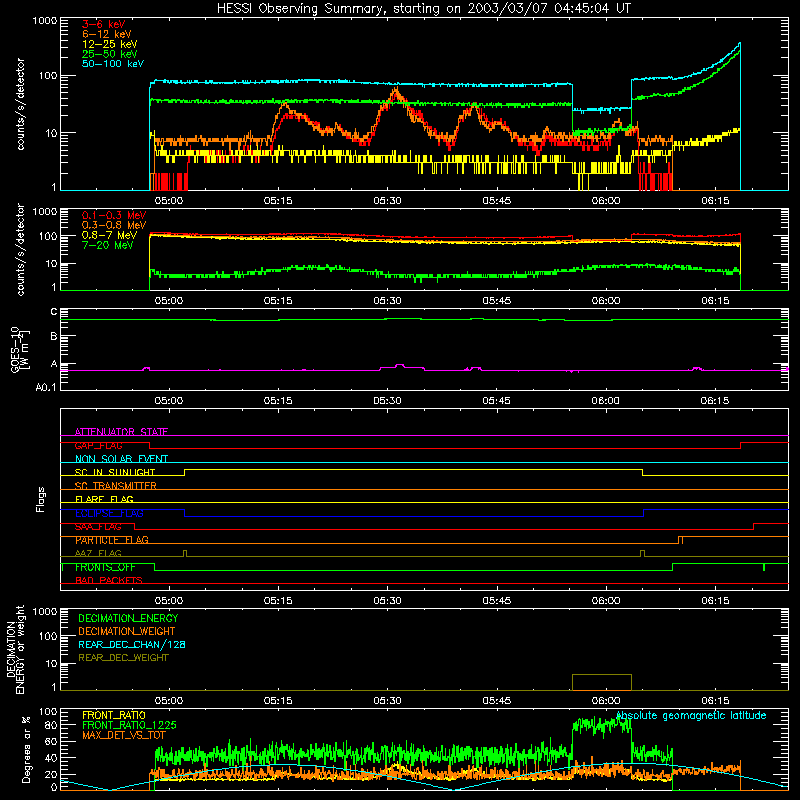
Task: Select the 50-100 keV legend label
Action: coord(113,64)
